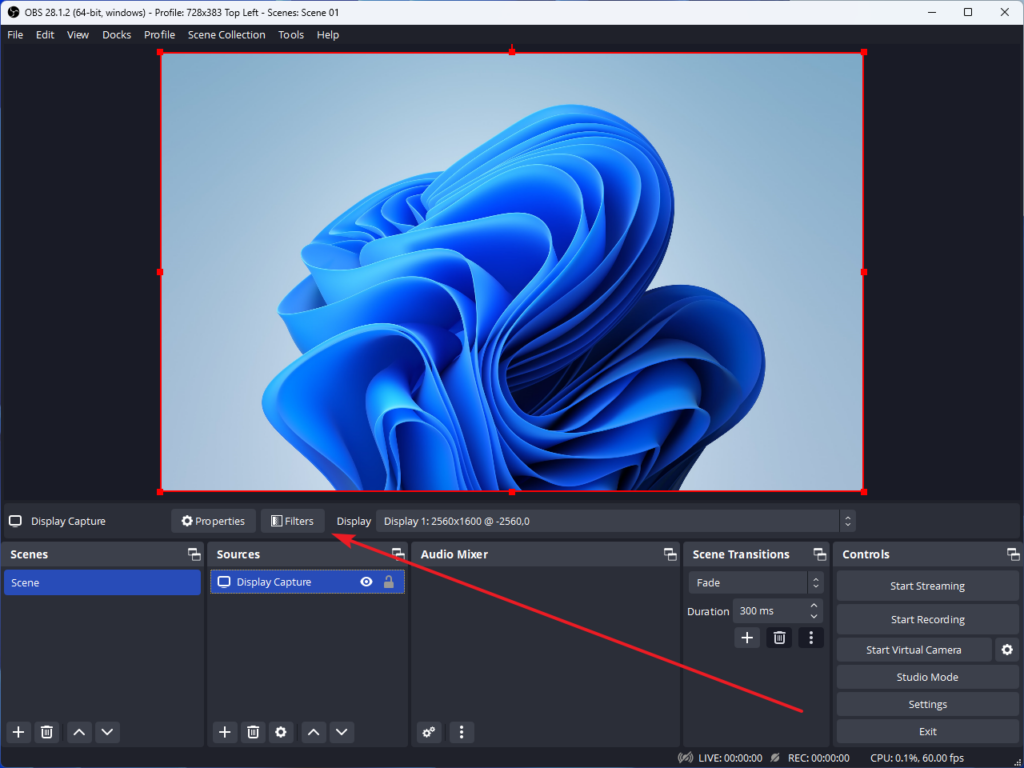Add a transition with the plus icon

[x=747, y=637]
